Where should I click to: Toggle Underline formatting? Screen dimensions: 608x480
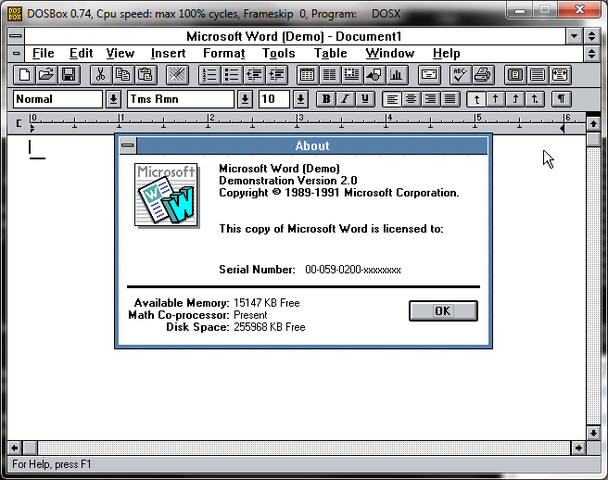(x=365, y=99)
